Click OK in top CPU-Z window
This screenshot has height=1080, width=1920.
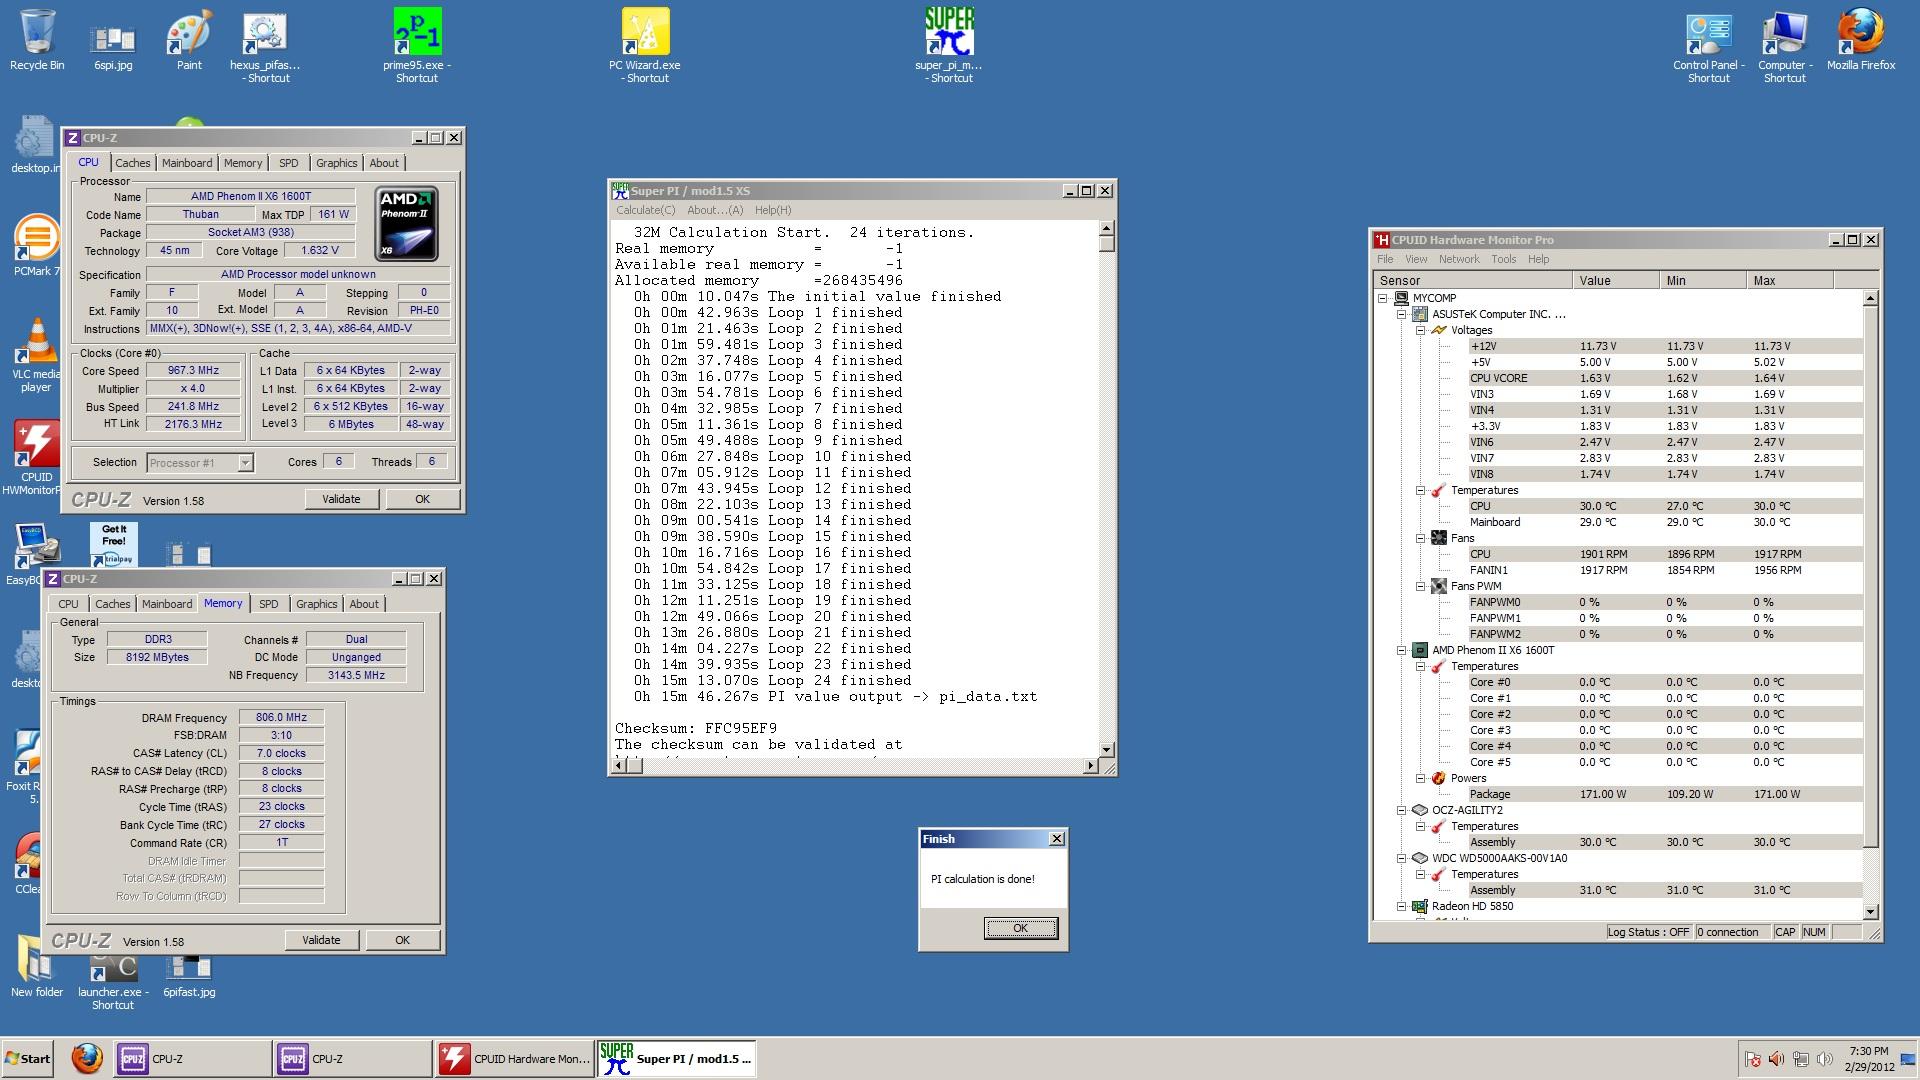click(x=422, y=499)
